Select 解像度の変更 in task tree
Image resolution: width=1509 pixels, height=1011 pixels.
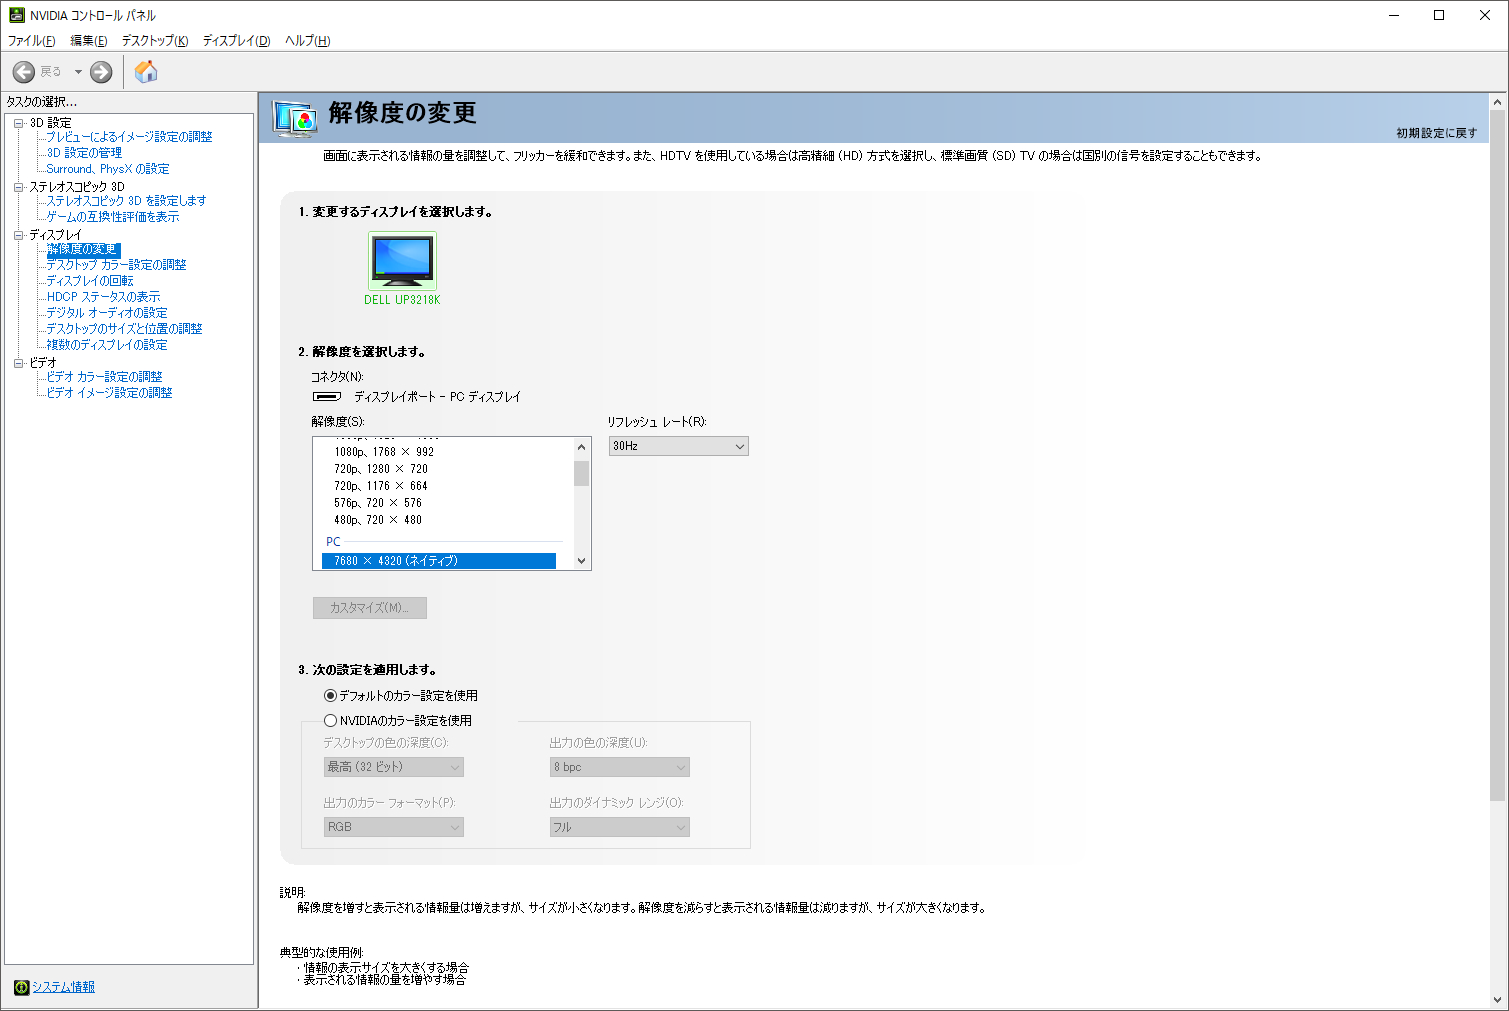click(83, 250)
